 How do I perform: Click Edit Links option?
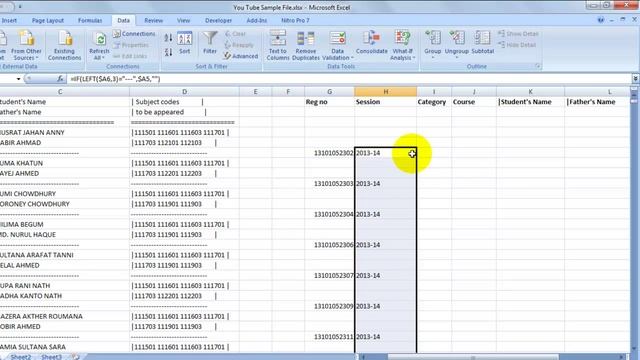130,56
